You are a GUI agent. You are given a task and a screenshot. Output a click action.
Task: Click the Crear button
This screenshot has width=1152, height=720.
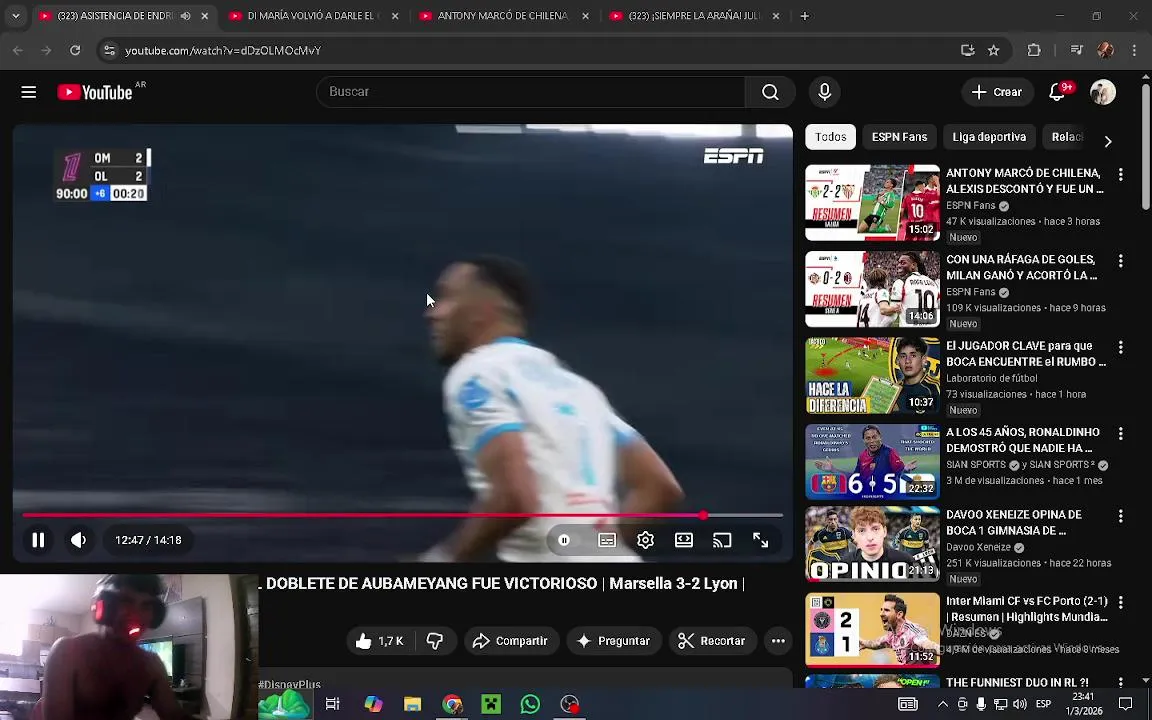click(998, 92)
